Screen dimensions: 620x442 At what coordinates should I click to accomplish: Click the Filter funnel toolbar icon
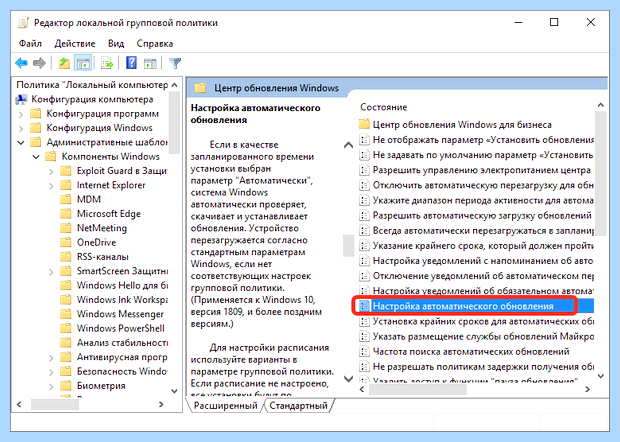(x=175, y=63)
